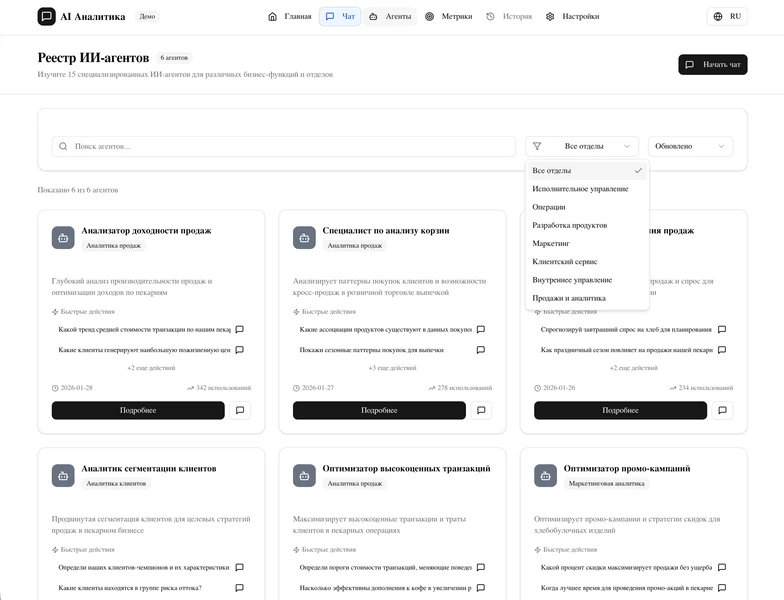Switch to the Чат tab
Image resolution: width=784 pixels, height=600 pixels.
[x=340, y=16]
